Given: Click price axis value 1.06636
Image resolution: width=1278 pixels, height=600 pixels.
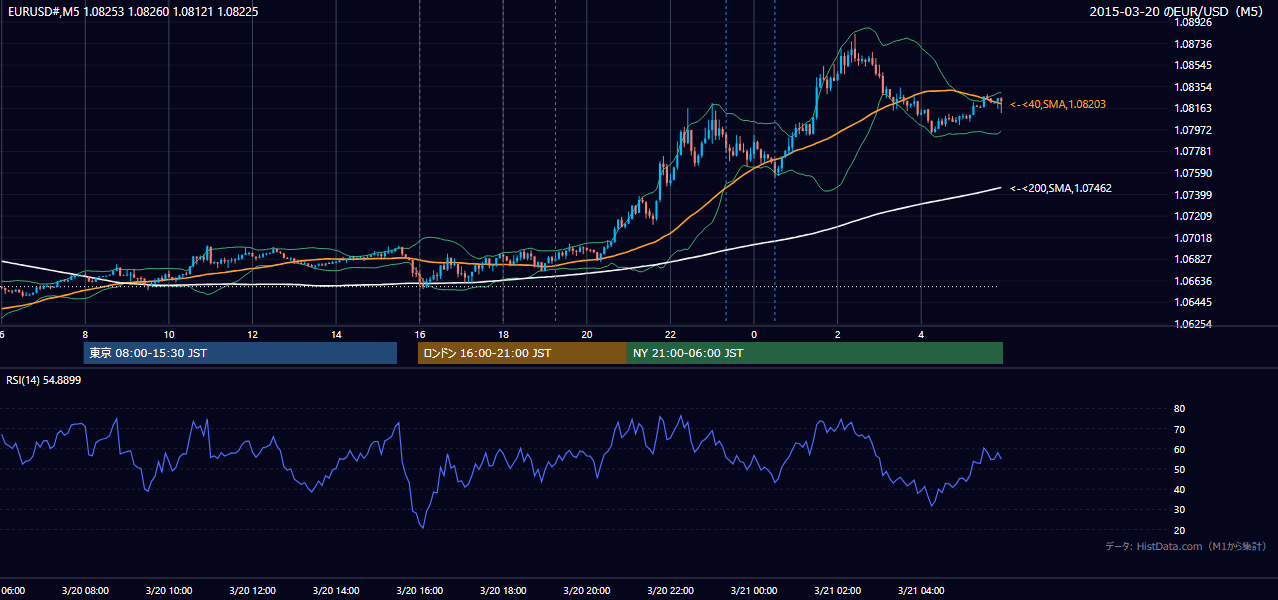Looking at the screenshot, I should click(x=1192, y=281).
